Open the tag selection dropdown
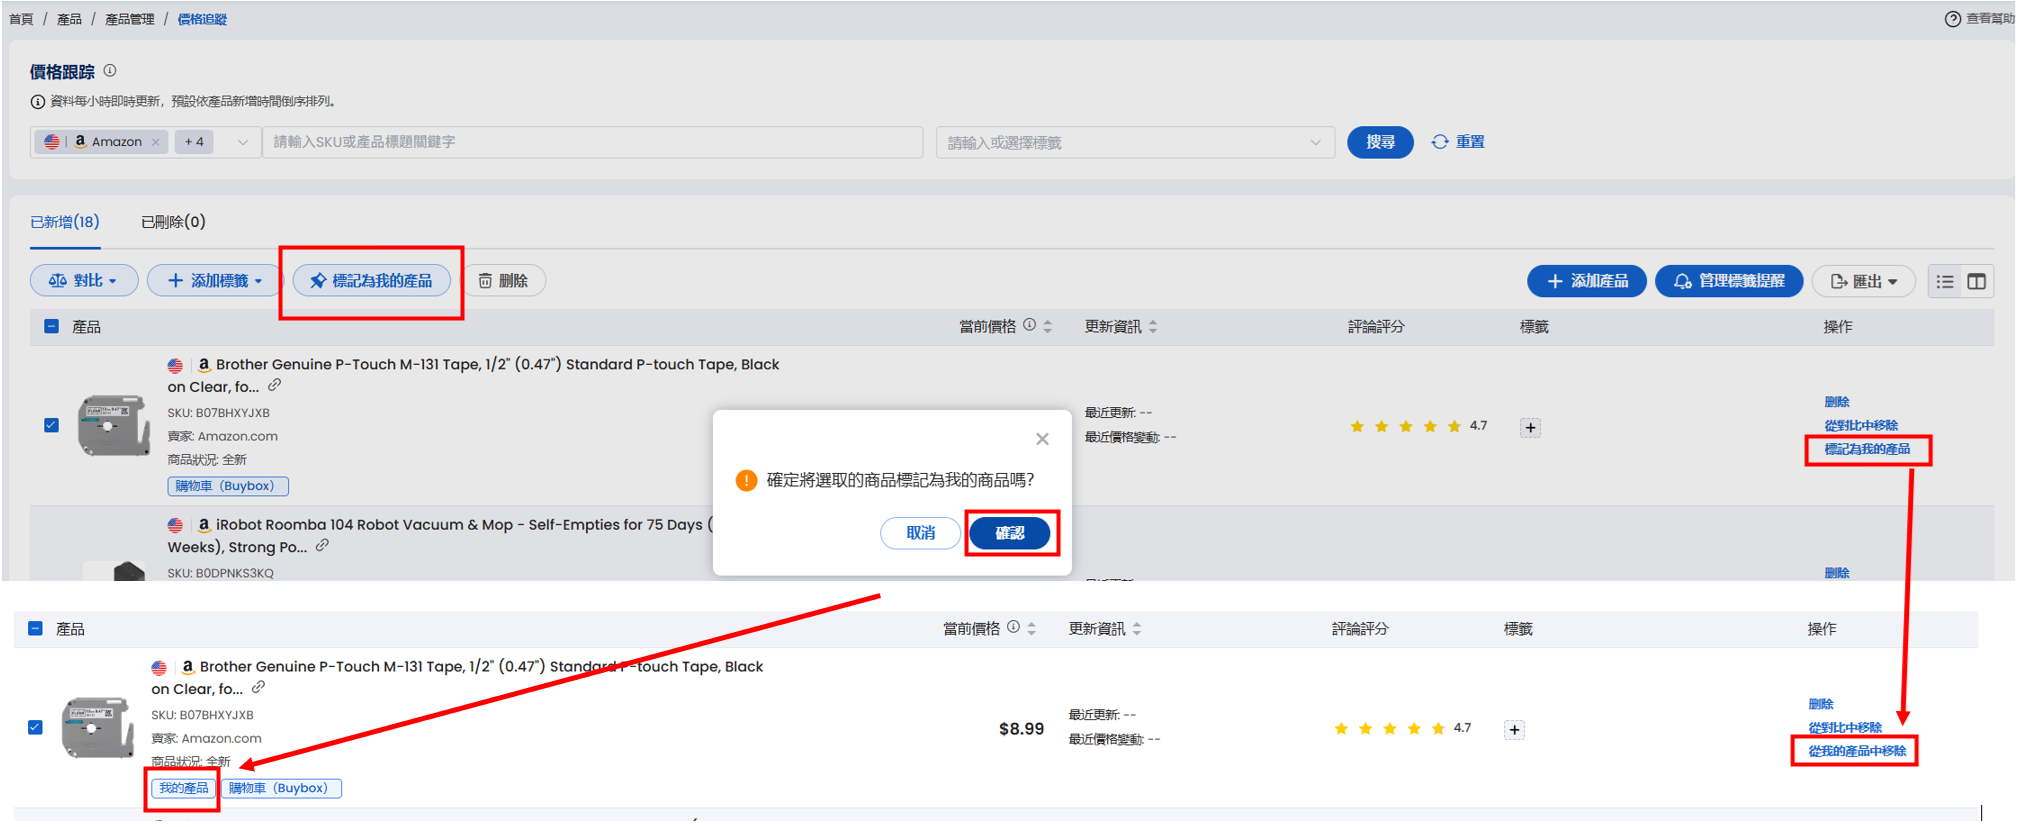The width and height of the screenshot is (2019, 827). [1135, 142]
